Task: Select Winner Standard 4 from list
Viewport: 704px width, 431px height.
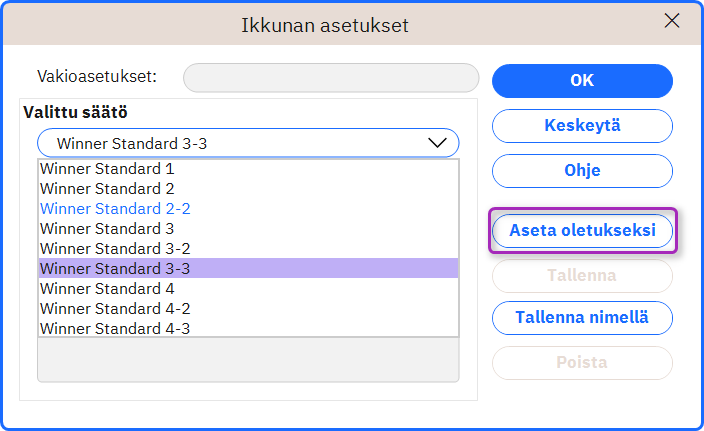Action: 248,288
